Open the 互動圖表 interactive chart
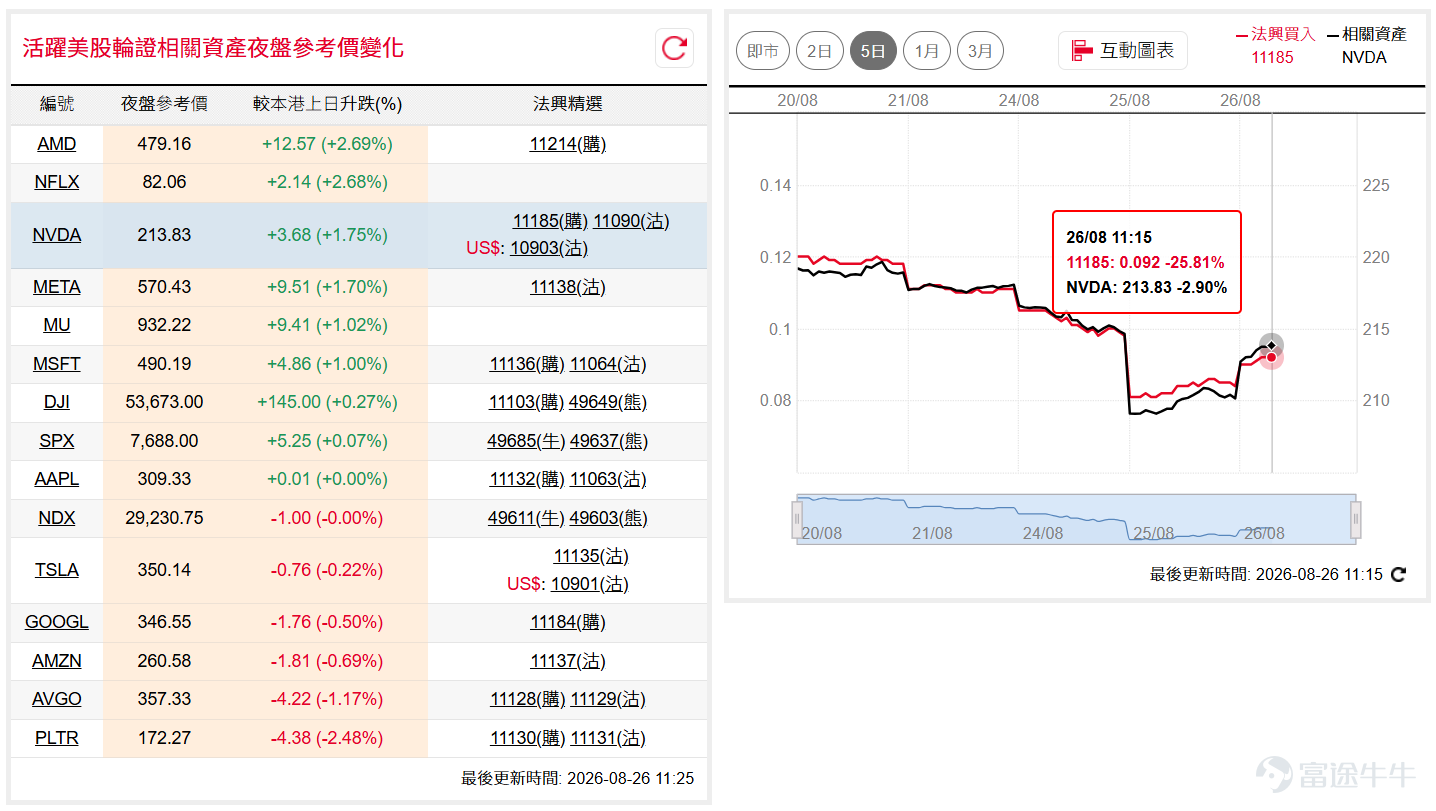The height and width of the screenshot is (811, 1436). pyautogui.click(x=1122, y=50)
